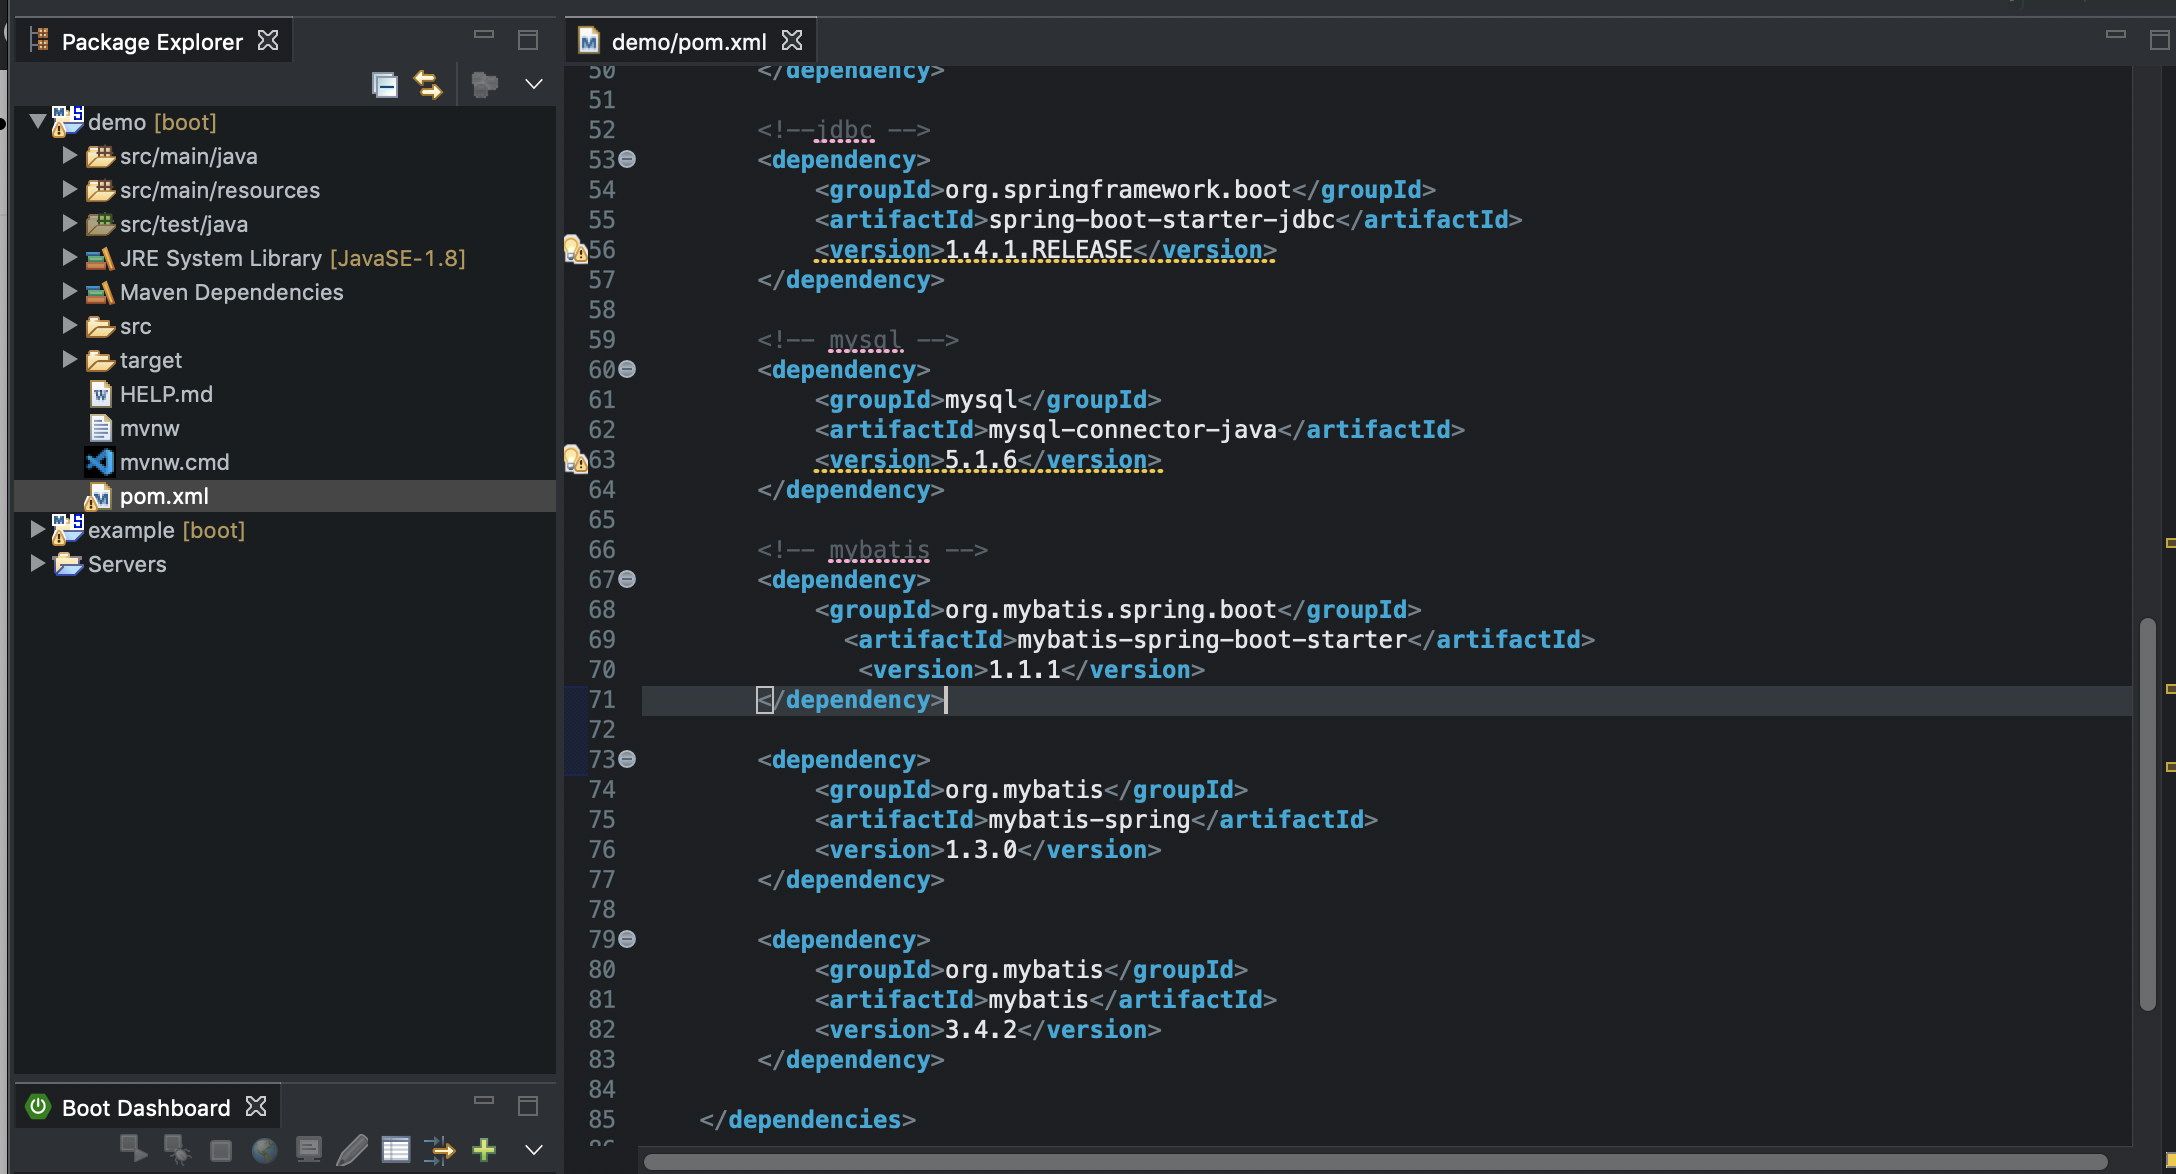Expand the Maven Dependencies node
Viewport: 2176px width, 1174px height.
pos(69,292)
